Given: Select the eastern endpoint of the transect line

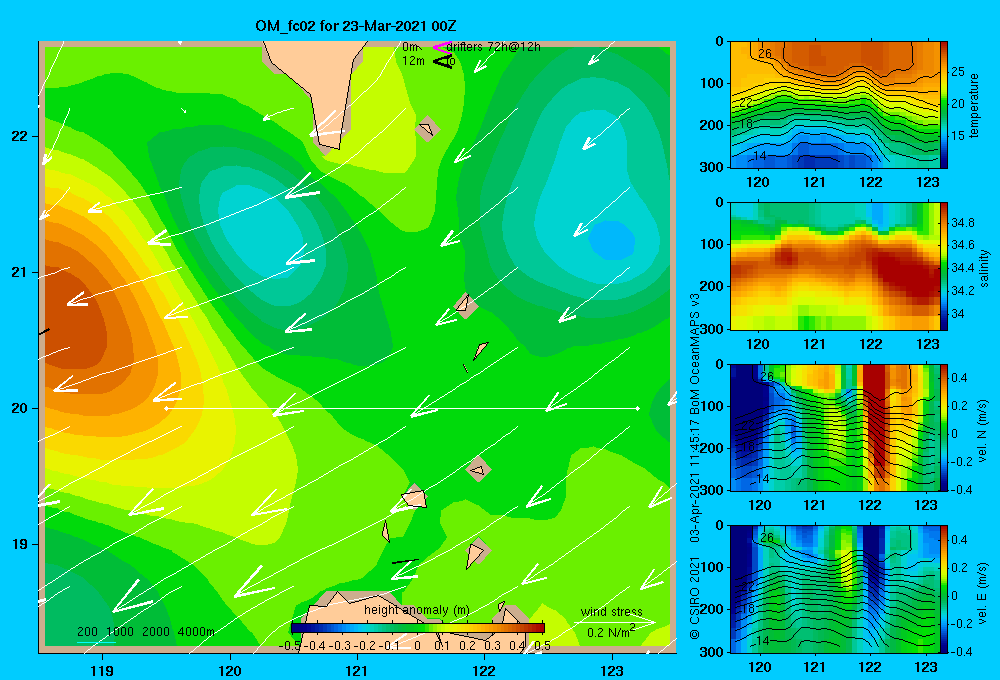Looking at the screenshot, I should tap(637, 408).
